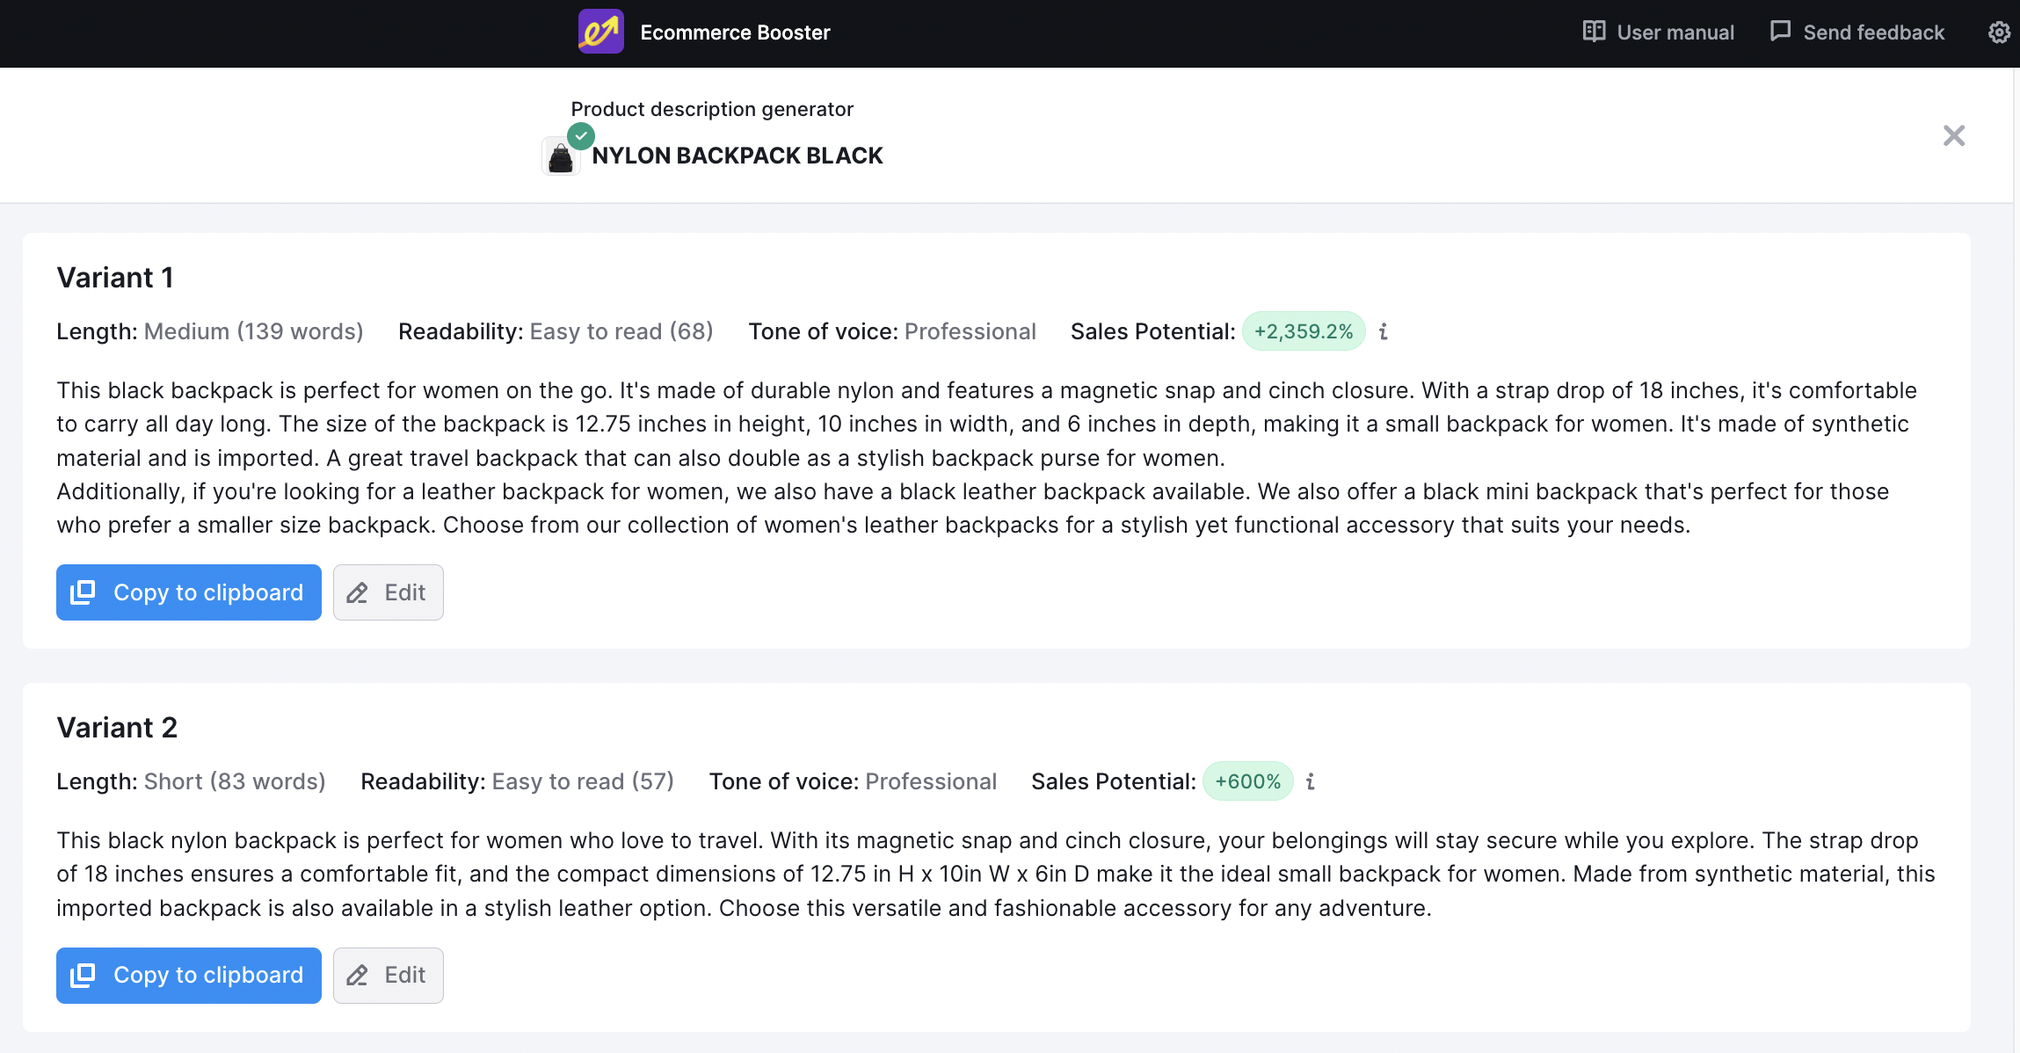
Task: Copy Variant 2 description to clipboard
Action: point(188,975)
